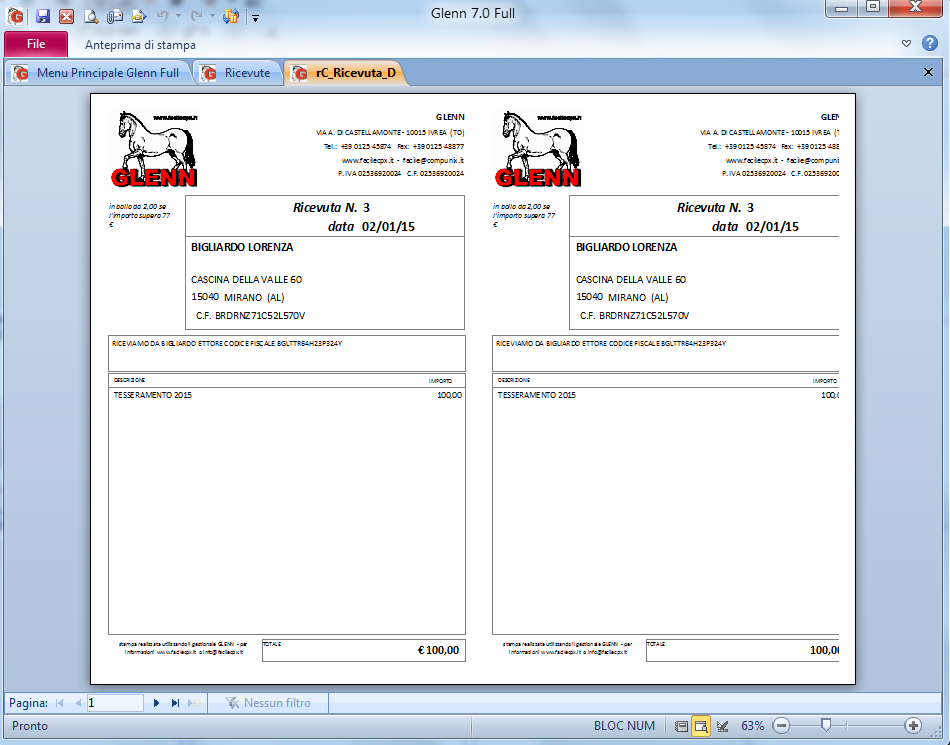Click the right receipt's data 02/01/15

click(755, 227)
